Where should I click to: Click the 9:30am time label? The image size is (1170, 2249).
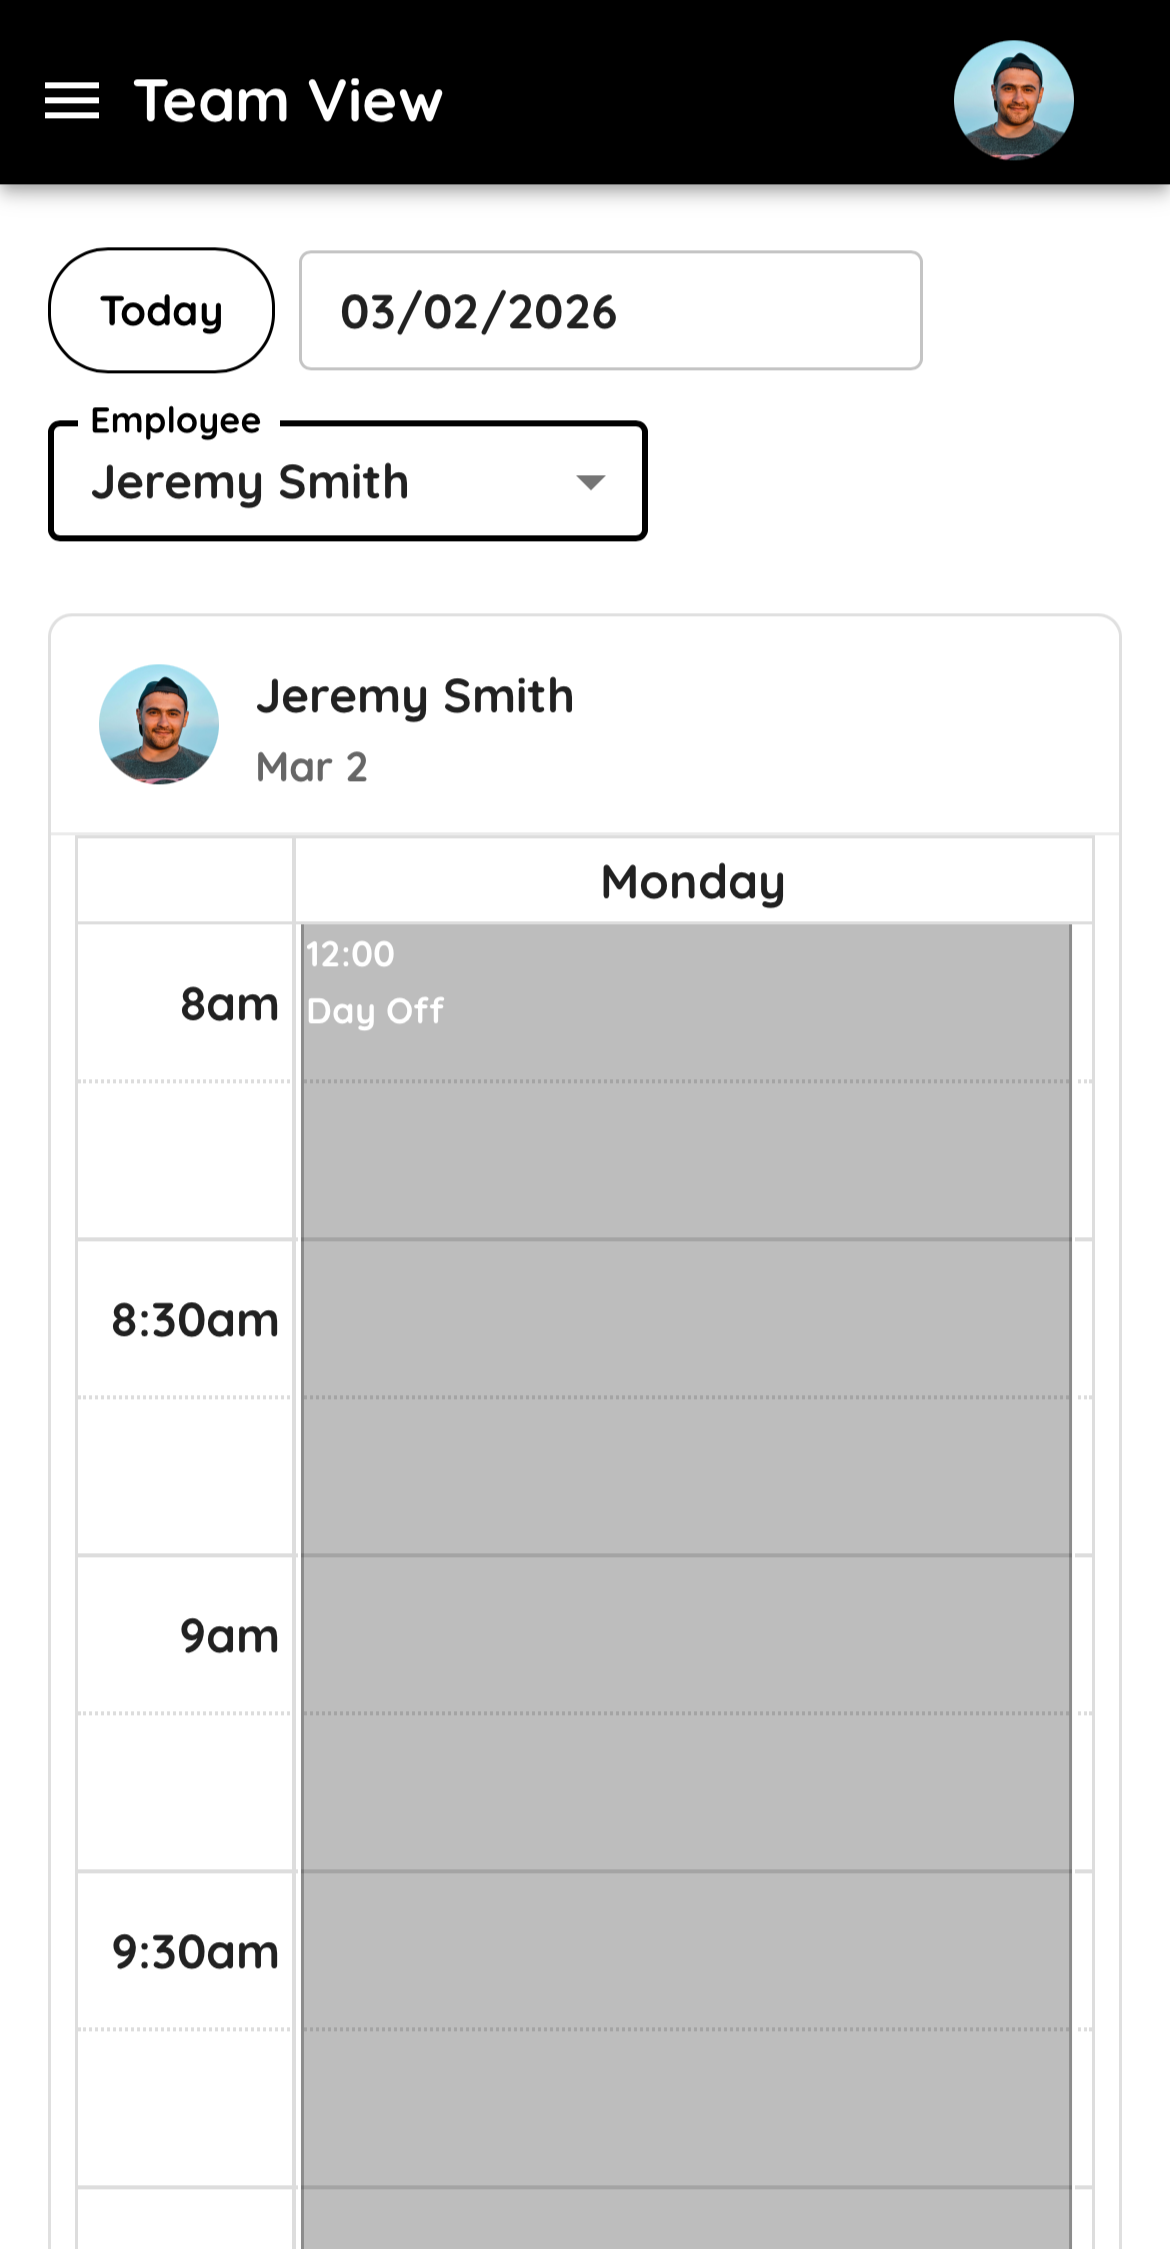coord(193,1950)
